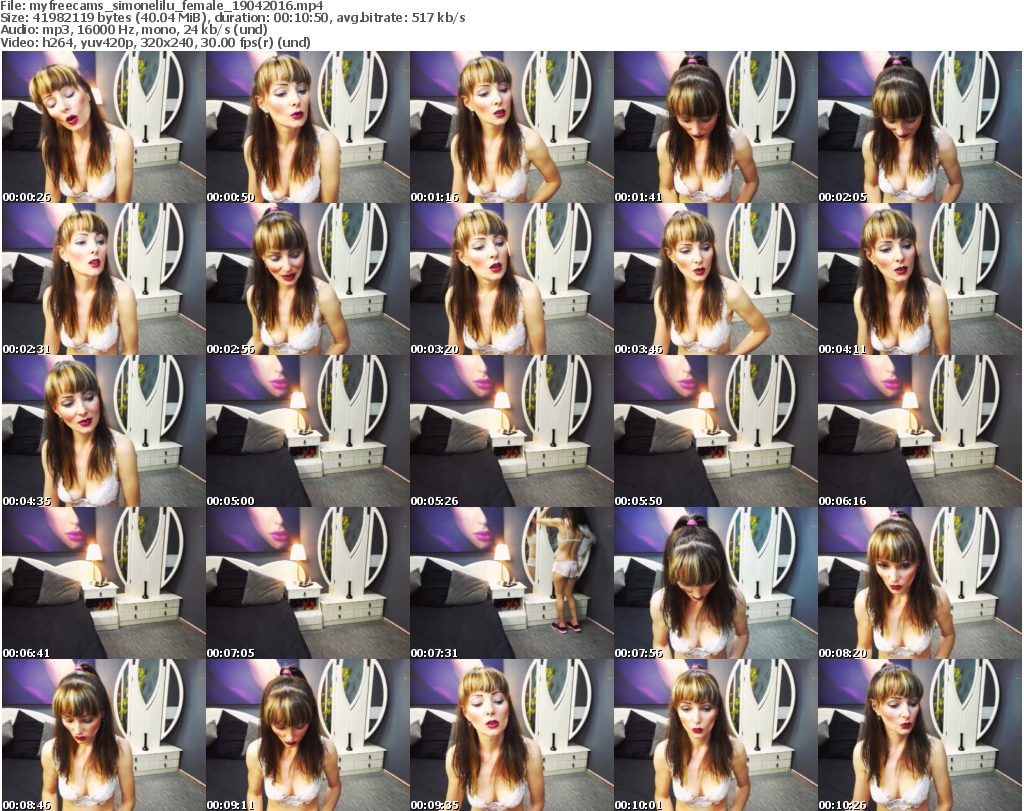Image resolution: width=1024 pixels, height=811 pixels.
Task: Select the thumbnail at timestamp 00:03:46
Action: [716, 279]
